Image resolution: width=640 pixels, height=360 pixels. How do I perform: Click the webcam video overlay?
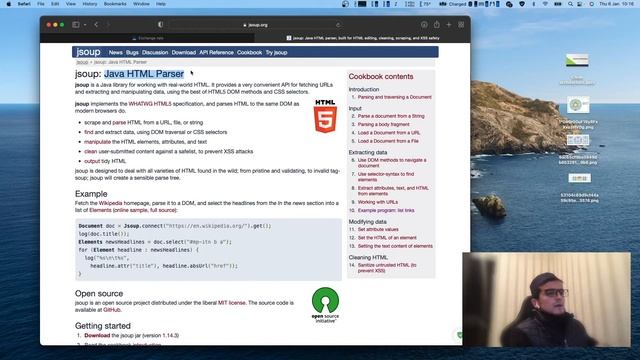[x=547, y=300]
